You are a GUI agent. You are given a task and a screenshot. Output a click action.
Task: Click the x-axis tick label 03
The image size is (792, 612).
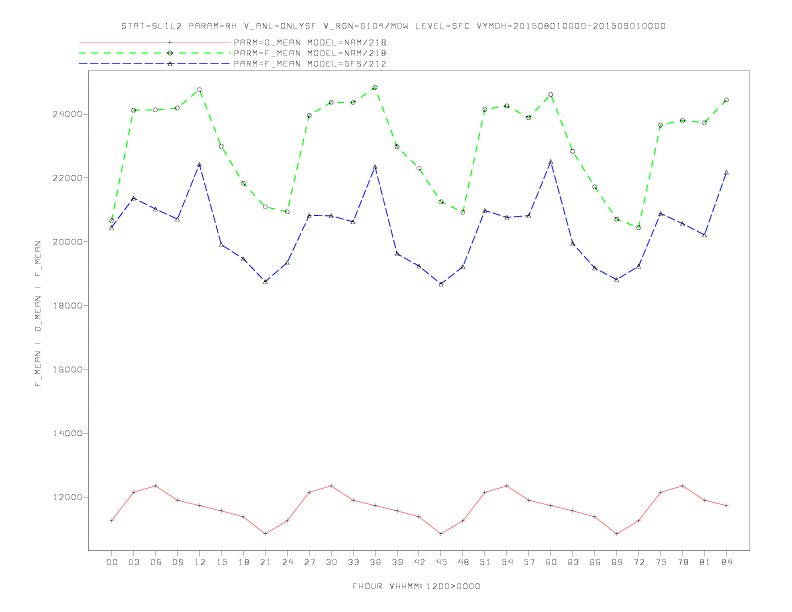click(x=133, y=562)
